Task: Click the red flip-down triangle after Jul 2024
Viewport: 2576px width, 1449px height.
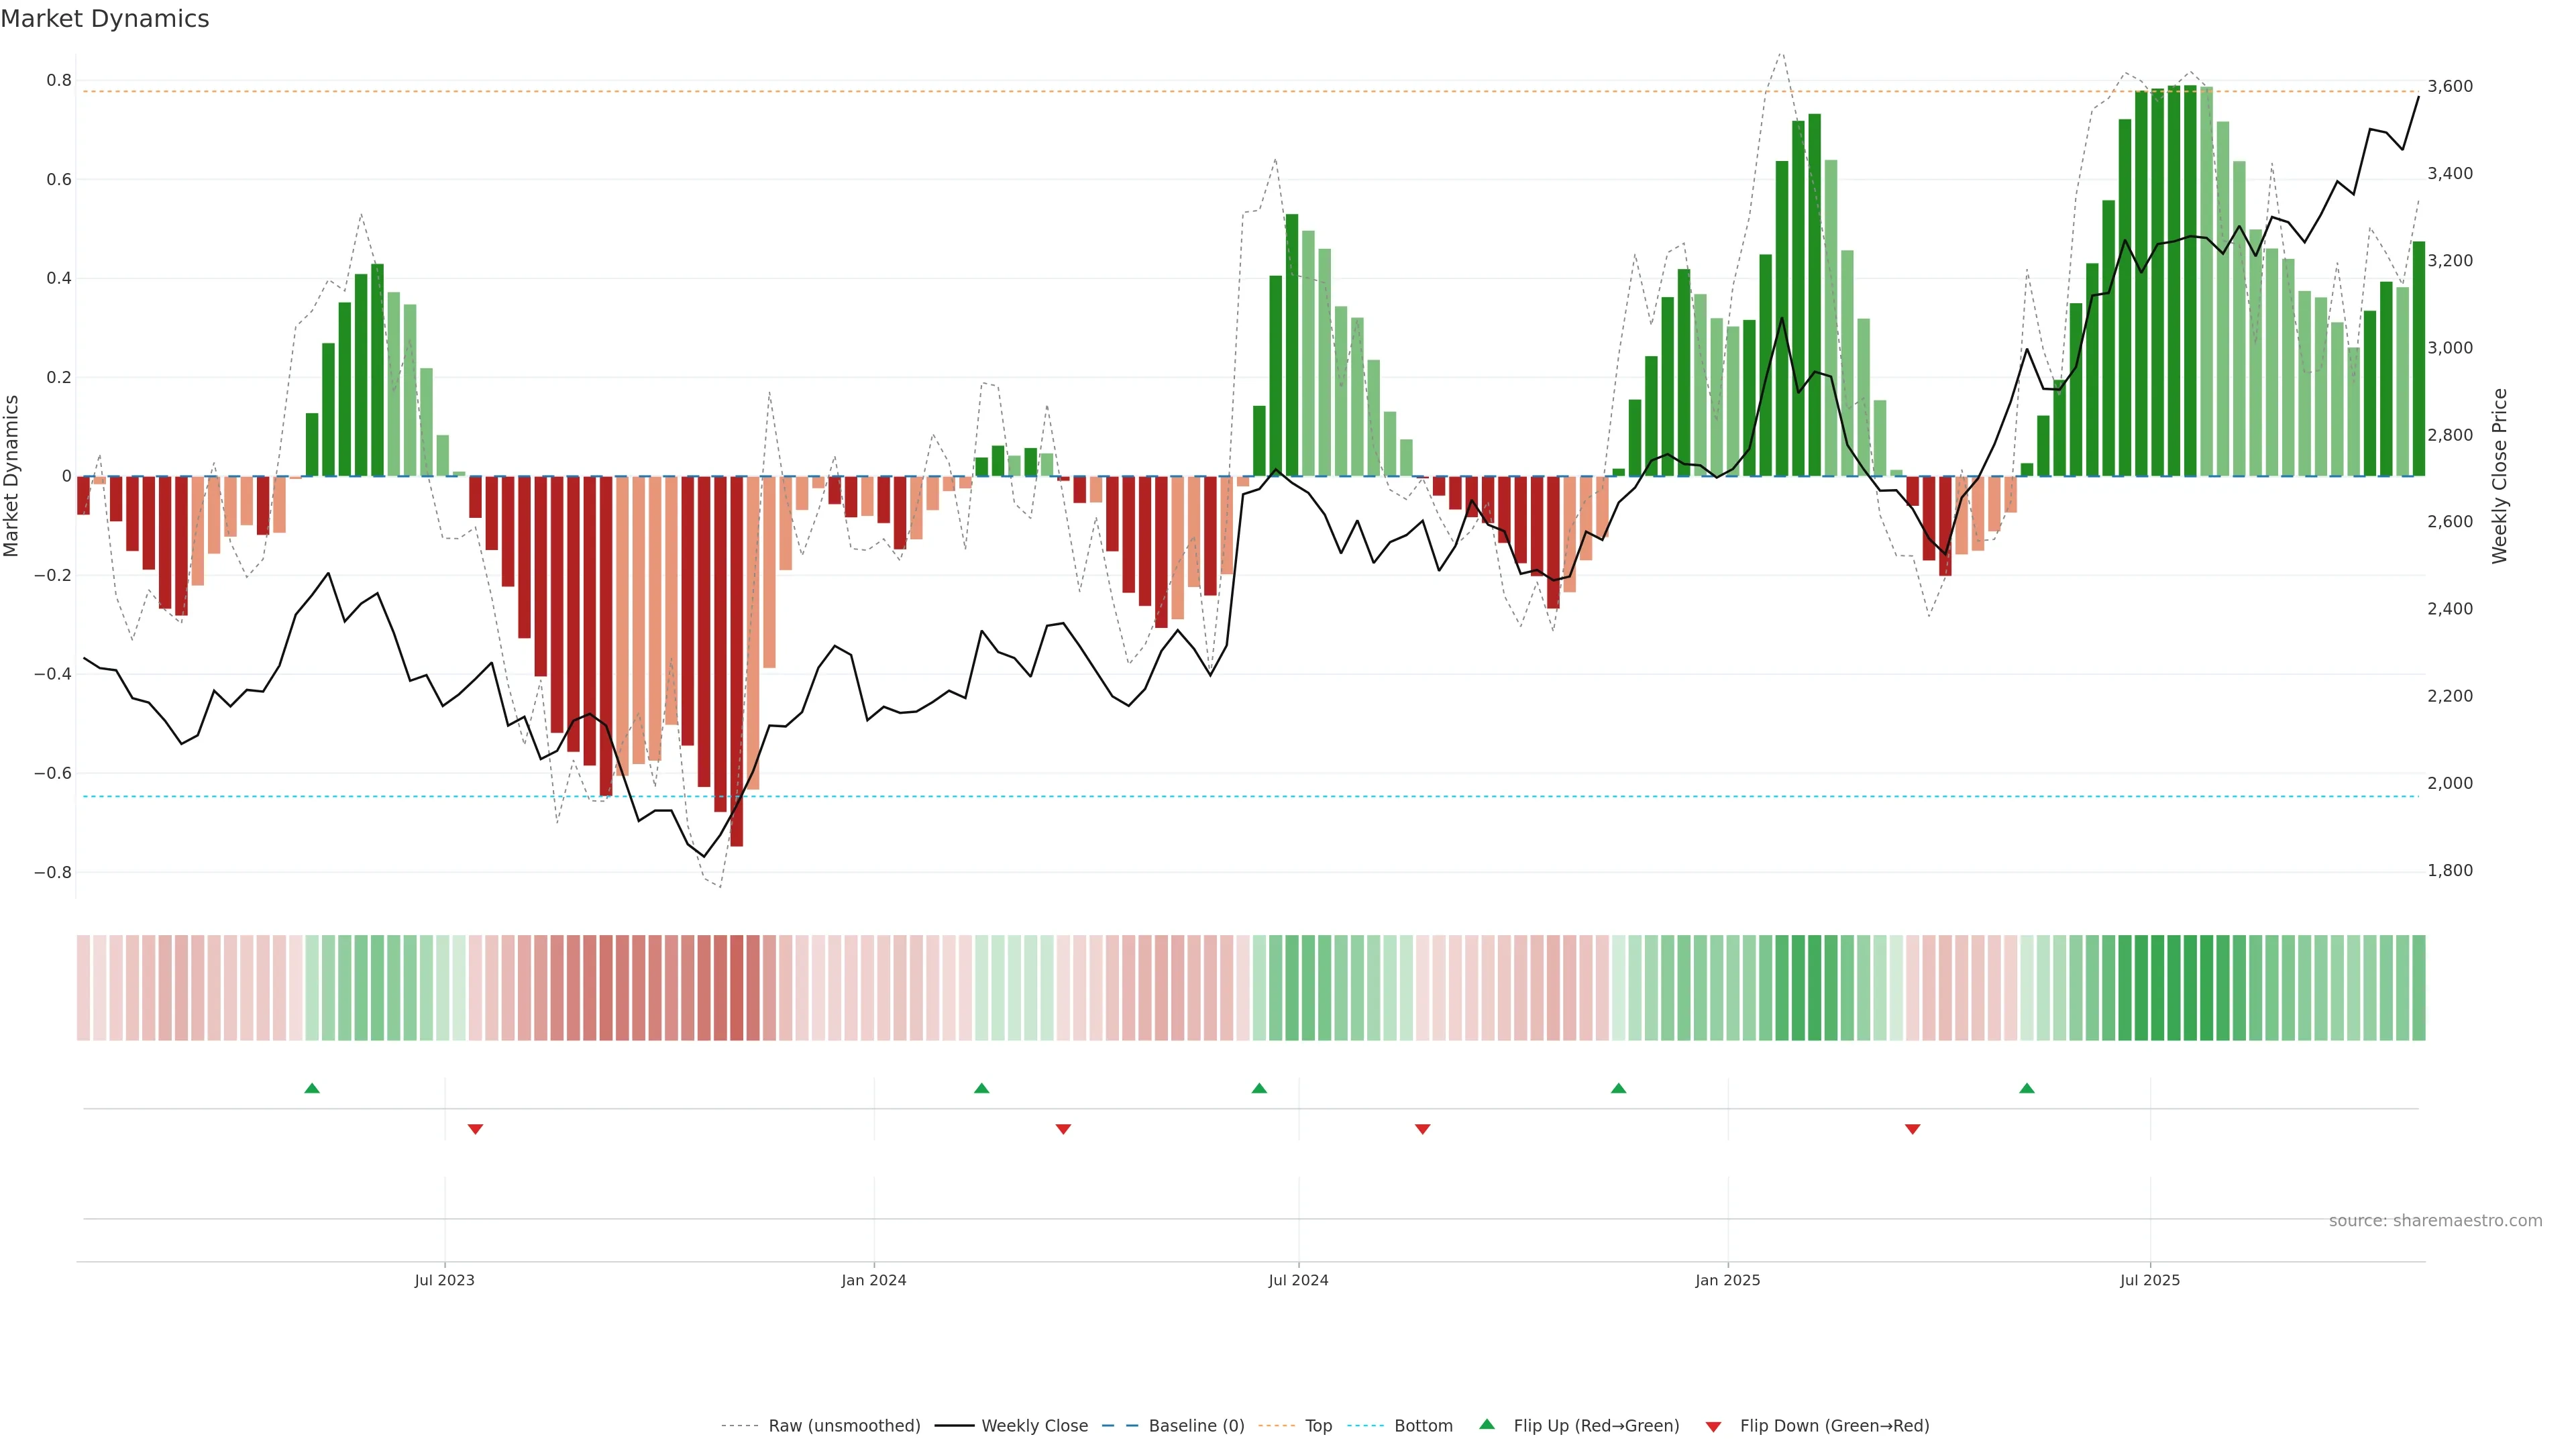Action: point(1423,1129)
